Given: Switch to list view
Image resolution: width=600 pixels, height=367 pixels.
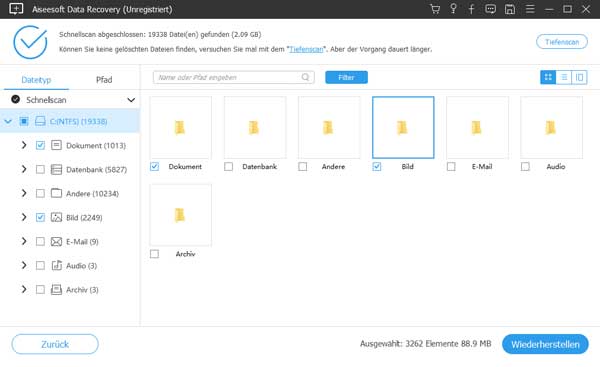Looking at the screenshot, I should (564, 77).
